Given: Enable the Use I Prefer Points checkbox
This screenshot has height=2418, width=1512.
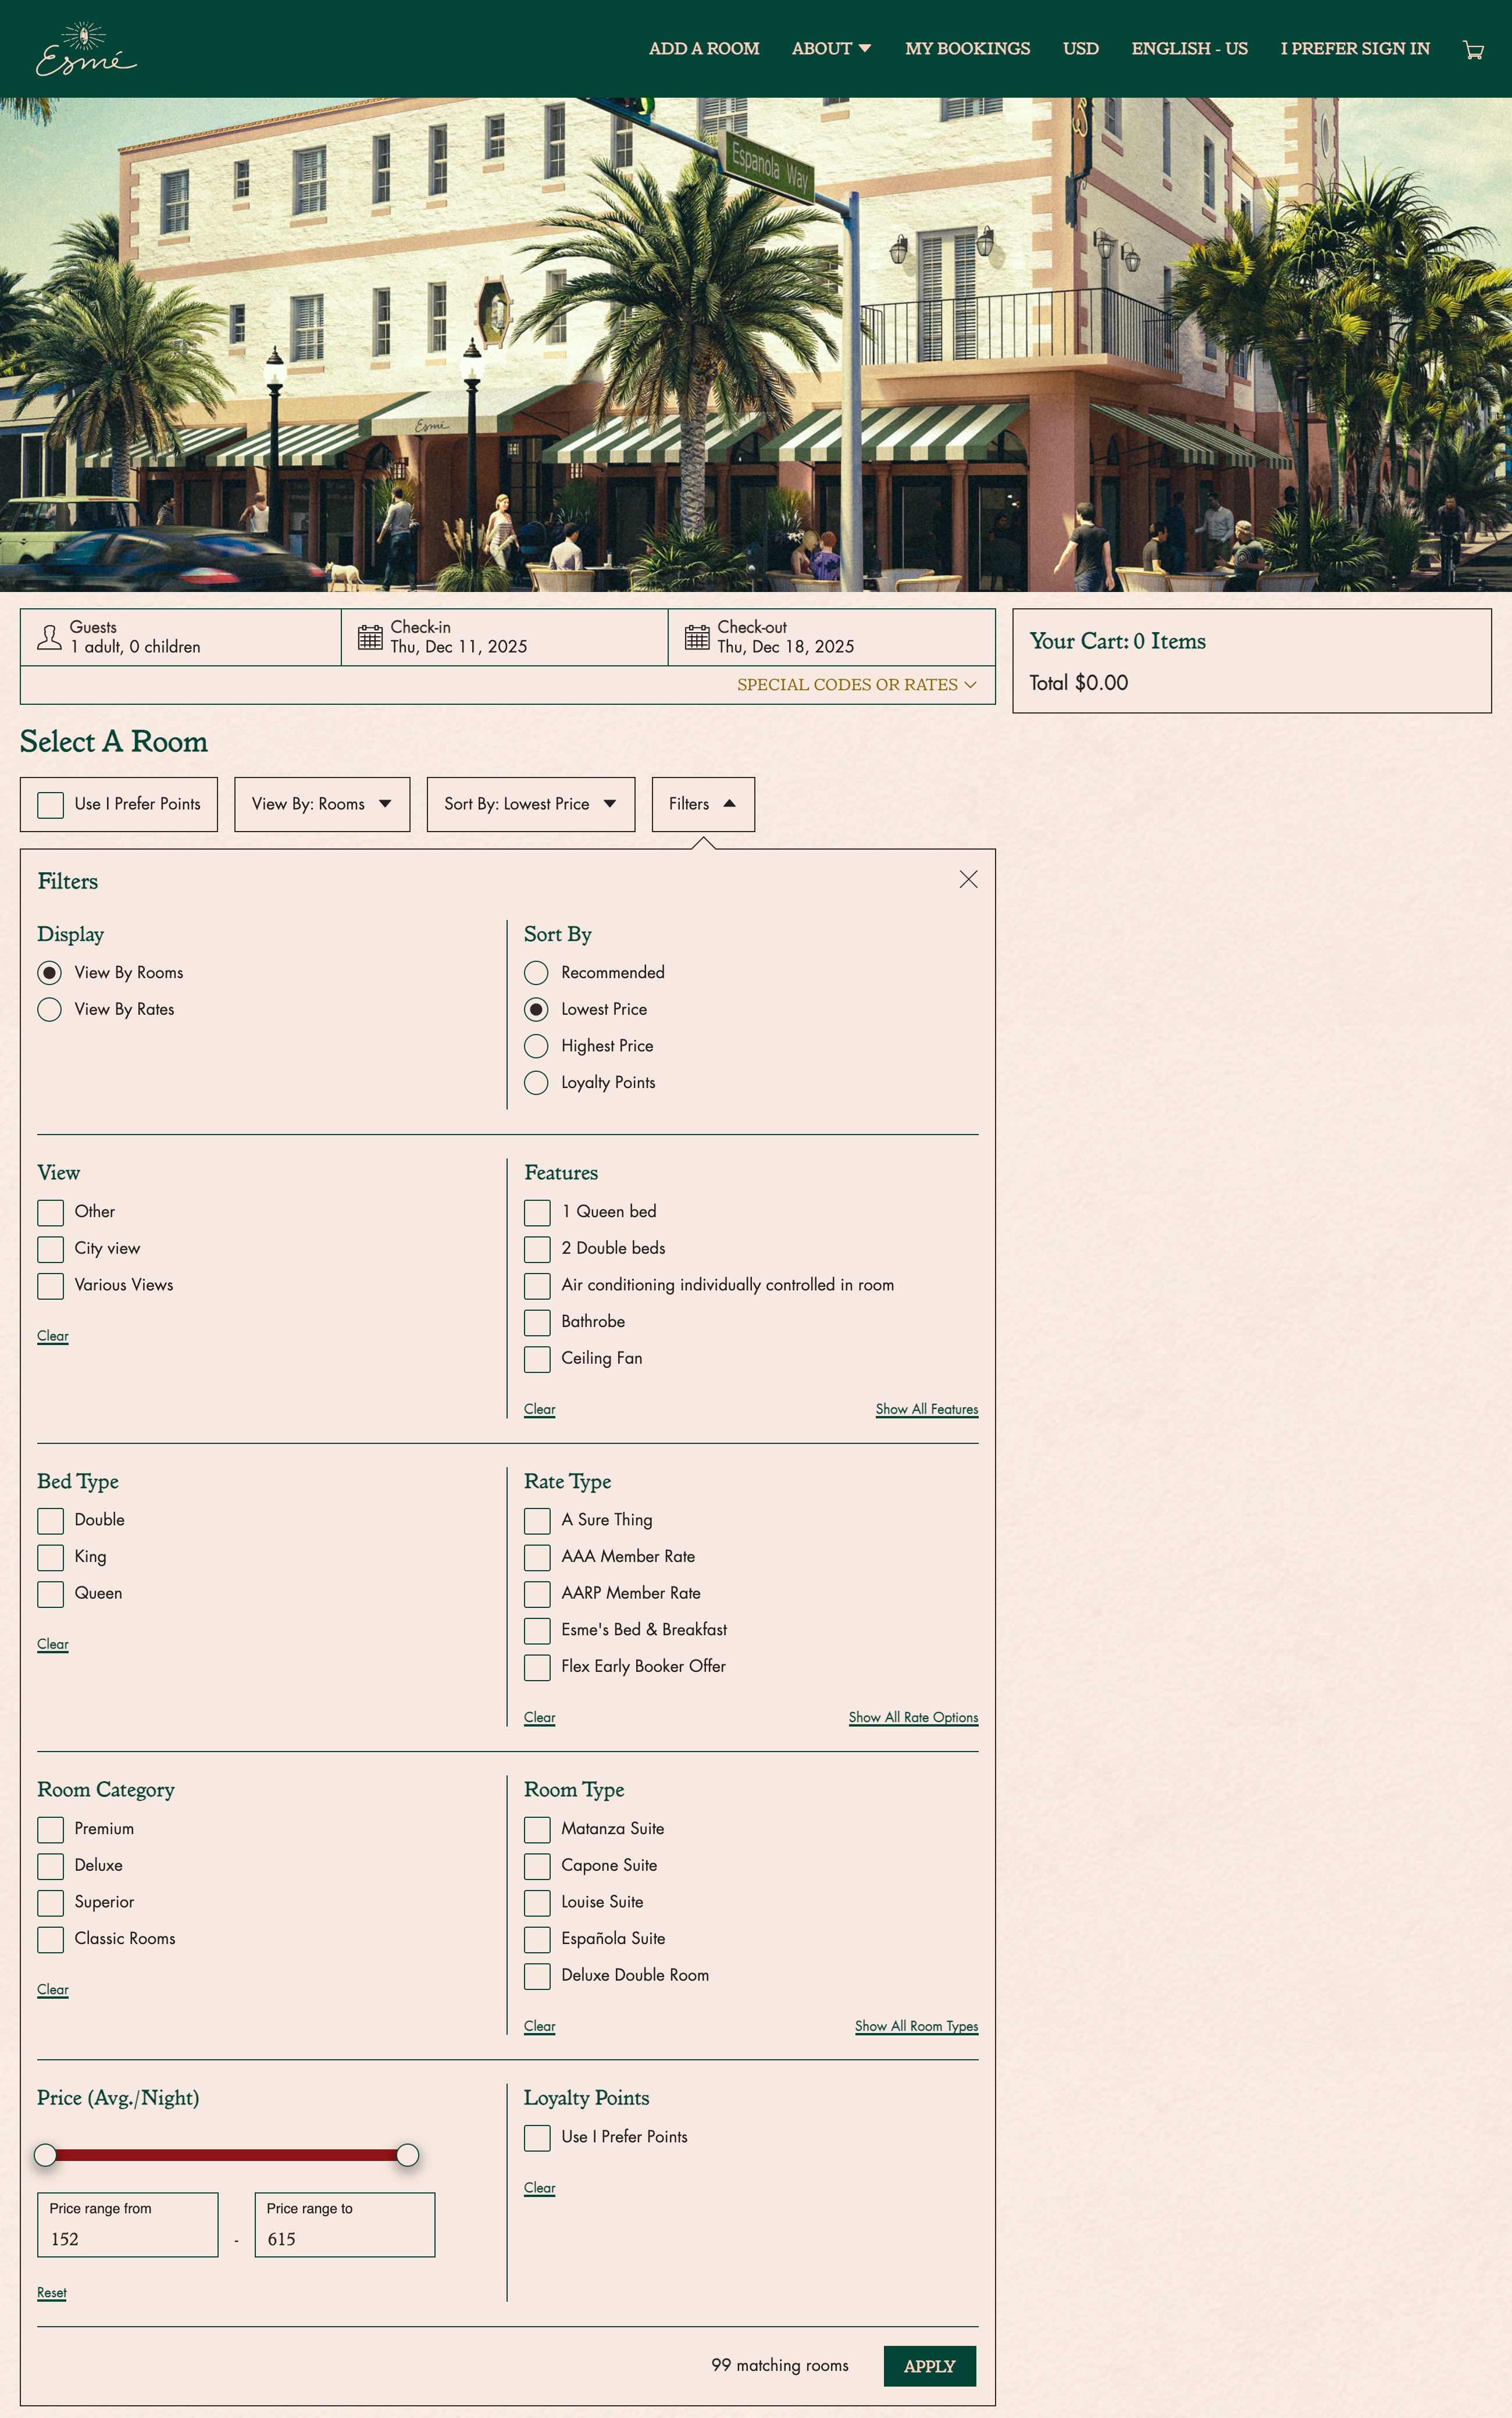Looking at the screenshot, I should (x=50, y=804).
